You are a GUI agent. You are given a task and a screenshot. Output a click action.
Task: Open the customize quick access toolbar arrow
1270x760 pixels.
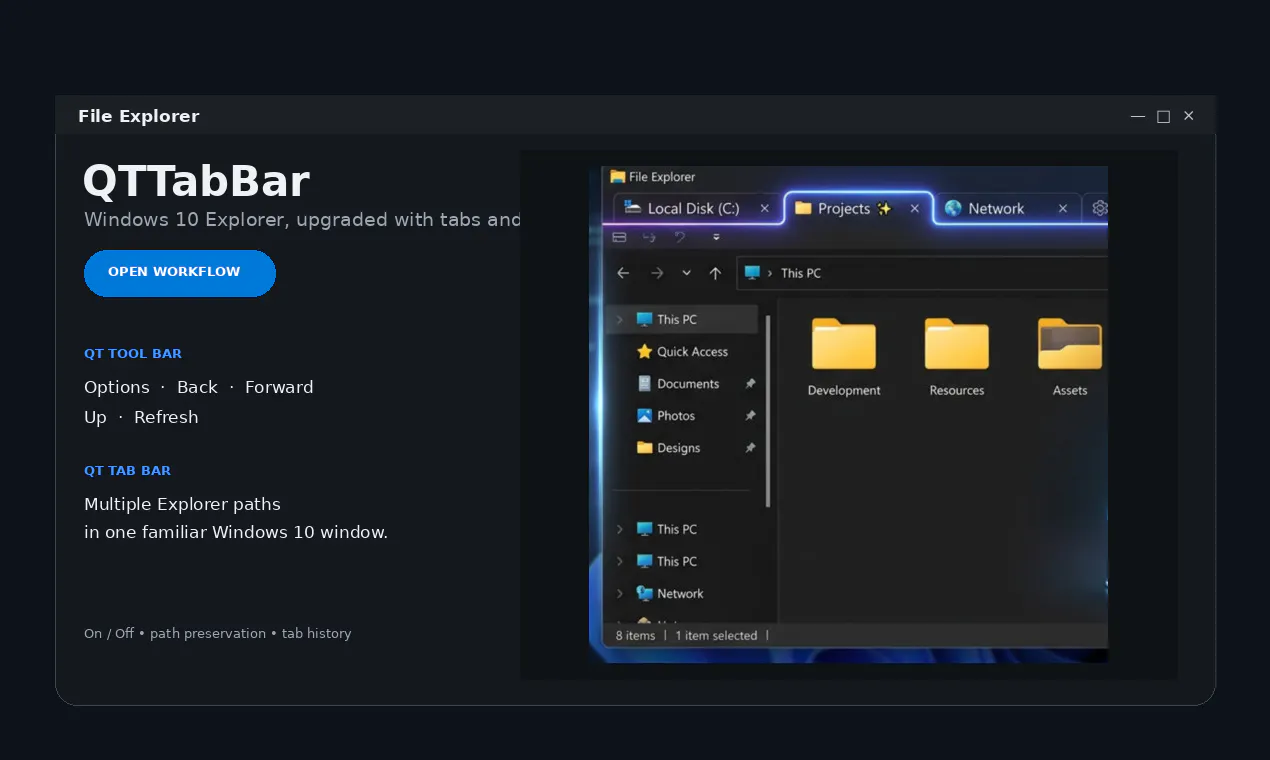(716, 238)
